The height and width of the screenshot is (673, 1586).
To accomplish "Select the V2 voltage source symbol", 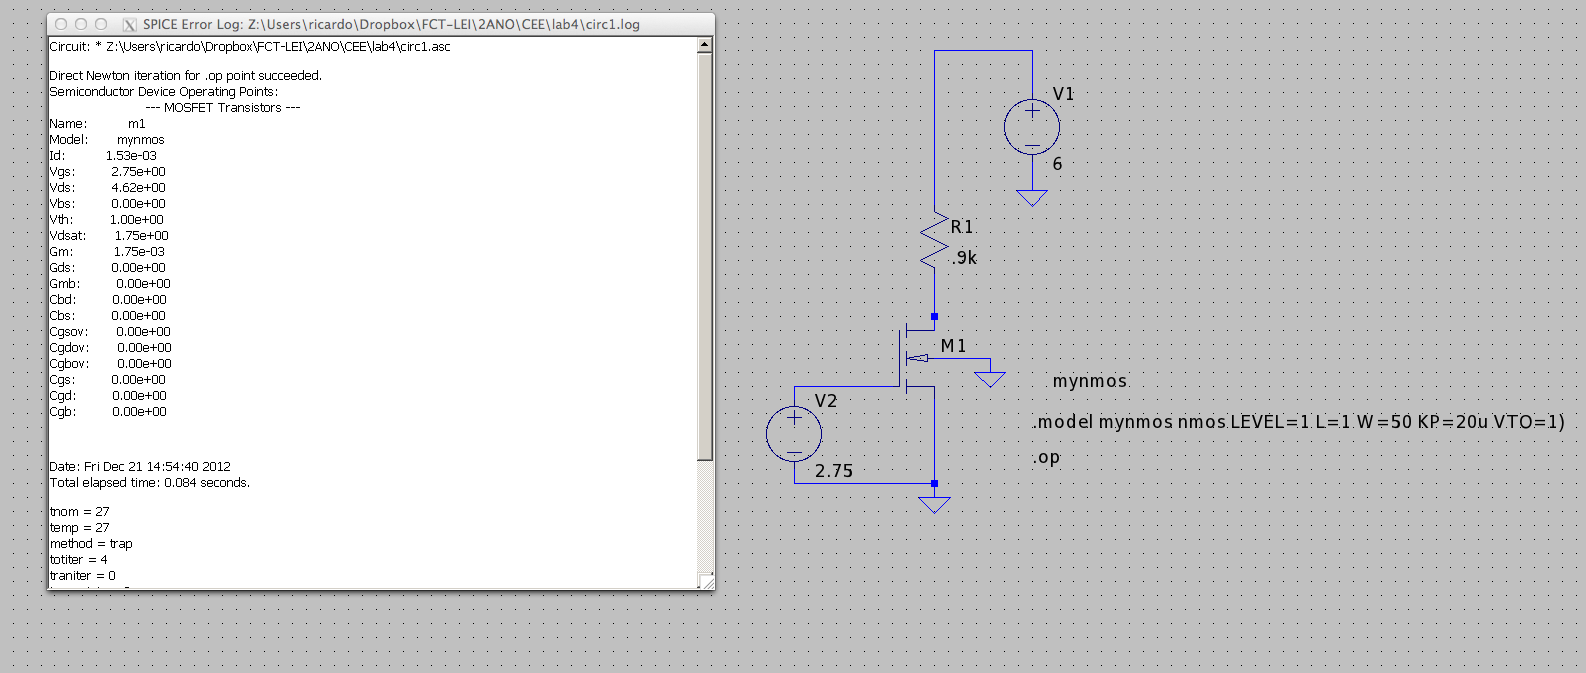I will pos(794,434).
